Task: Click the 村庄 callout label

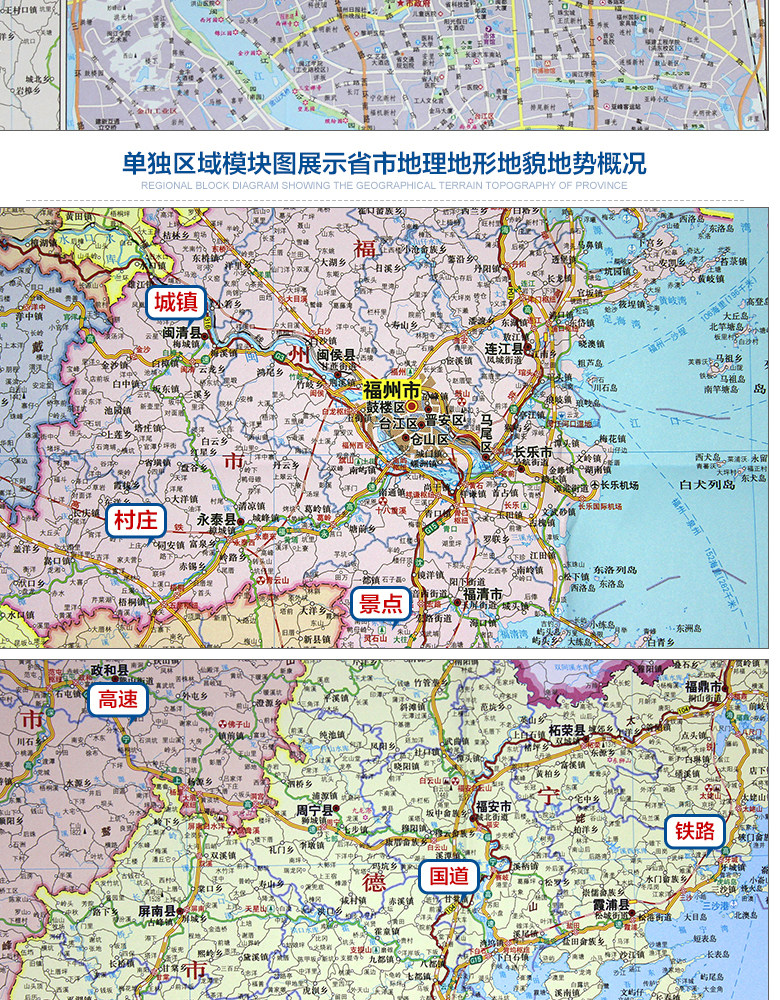Action: pos(136,520)
